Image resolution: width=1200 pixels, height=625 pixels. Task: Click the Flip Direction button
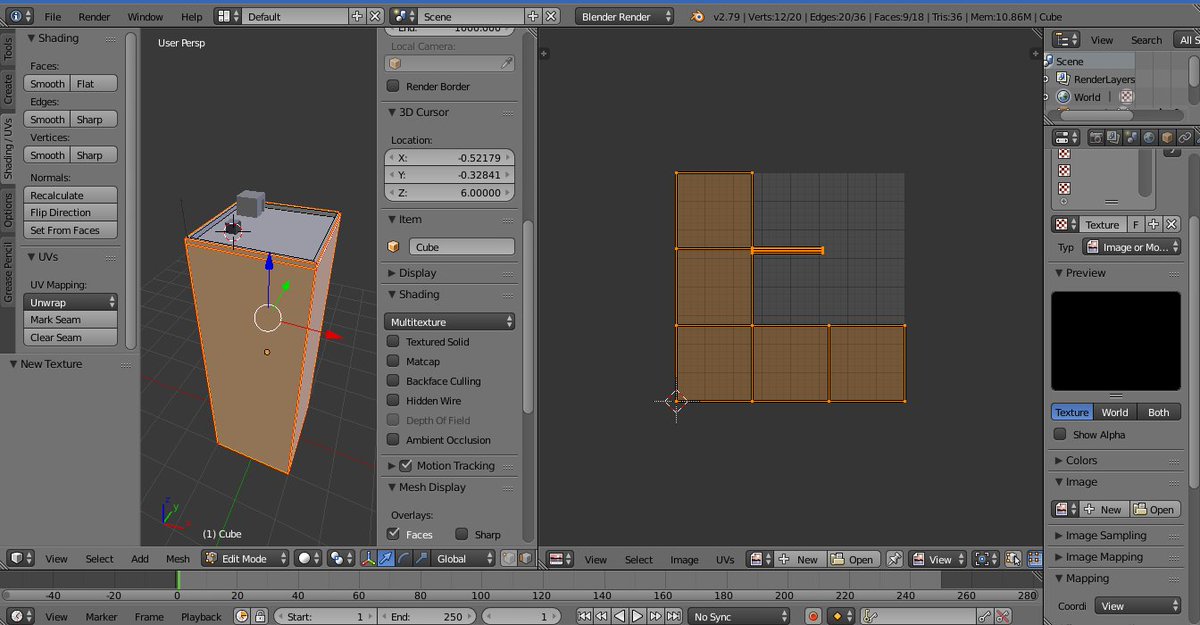point(70,212)
